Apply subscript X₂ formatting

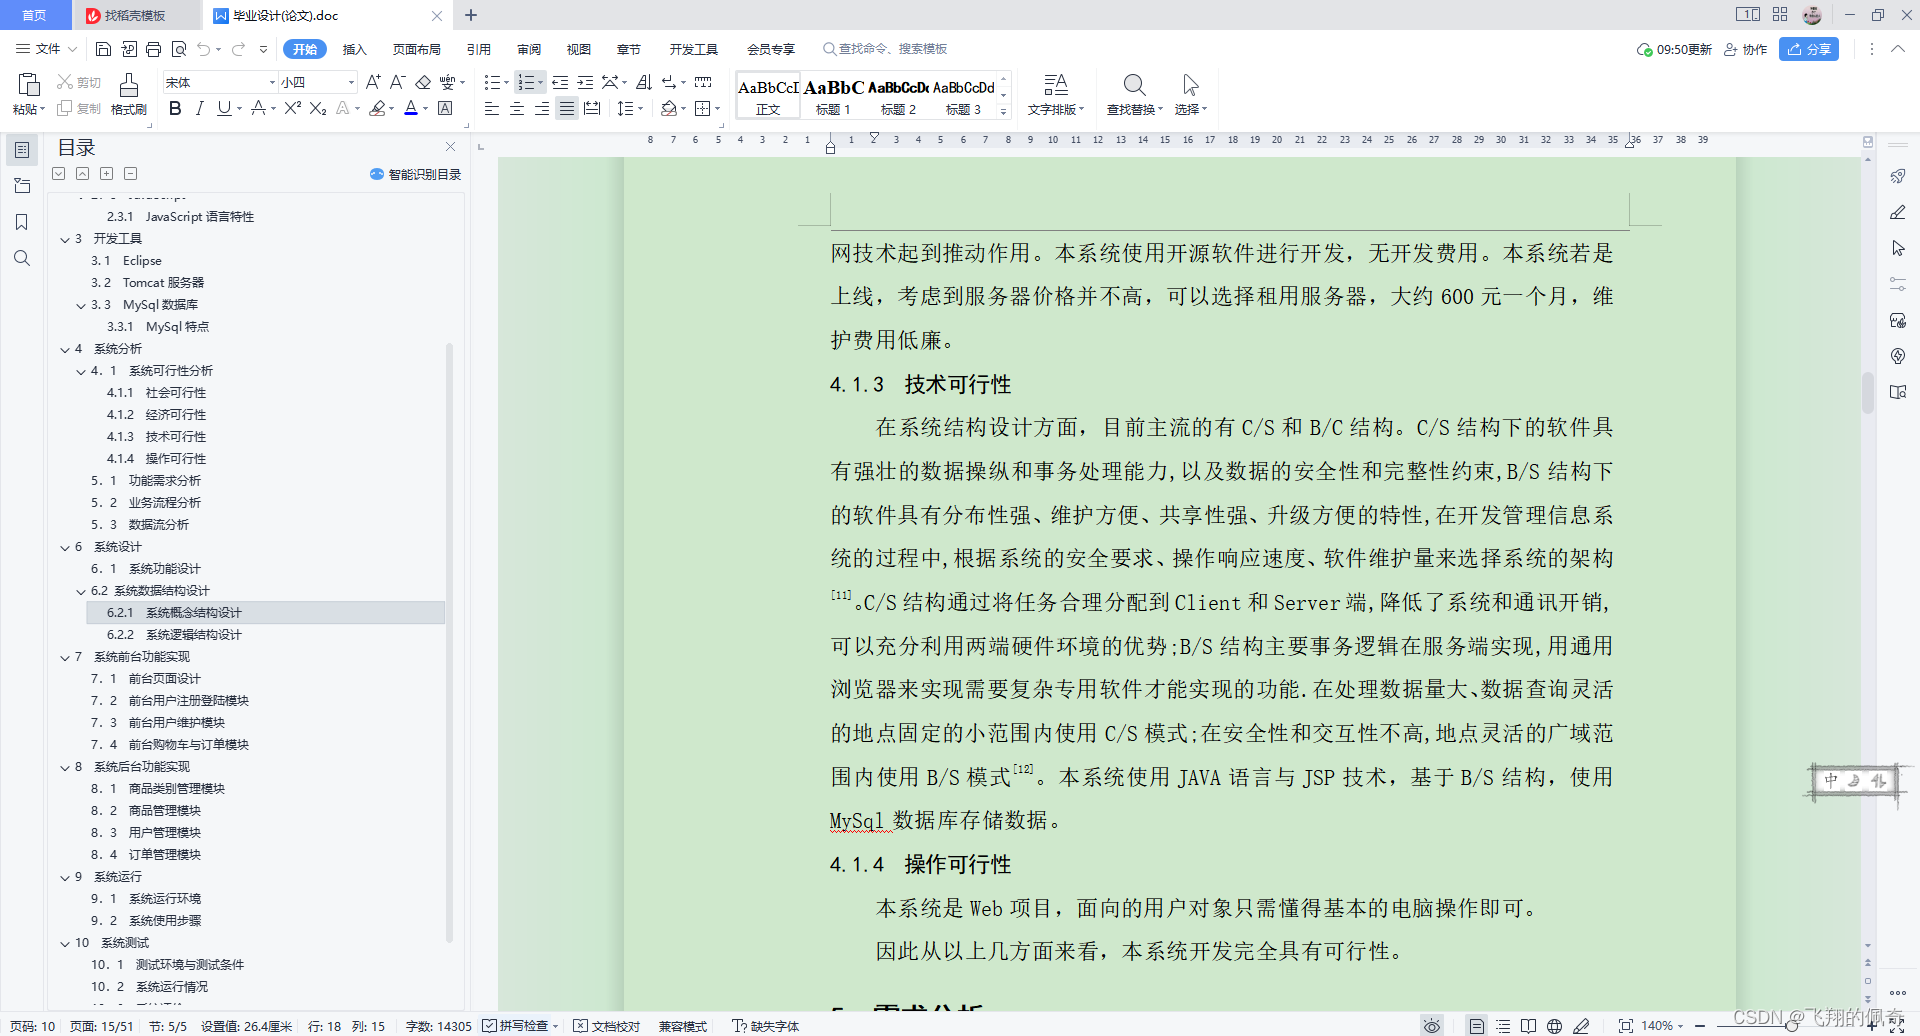[x=318, y=108]
